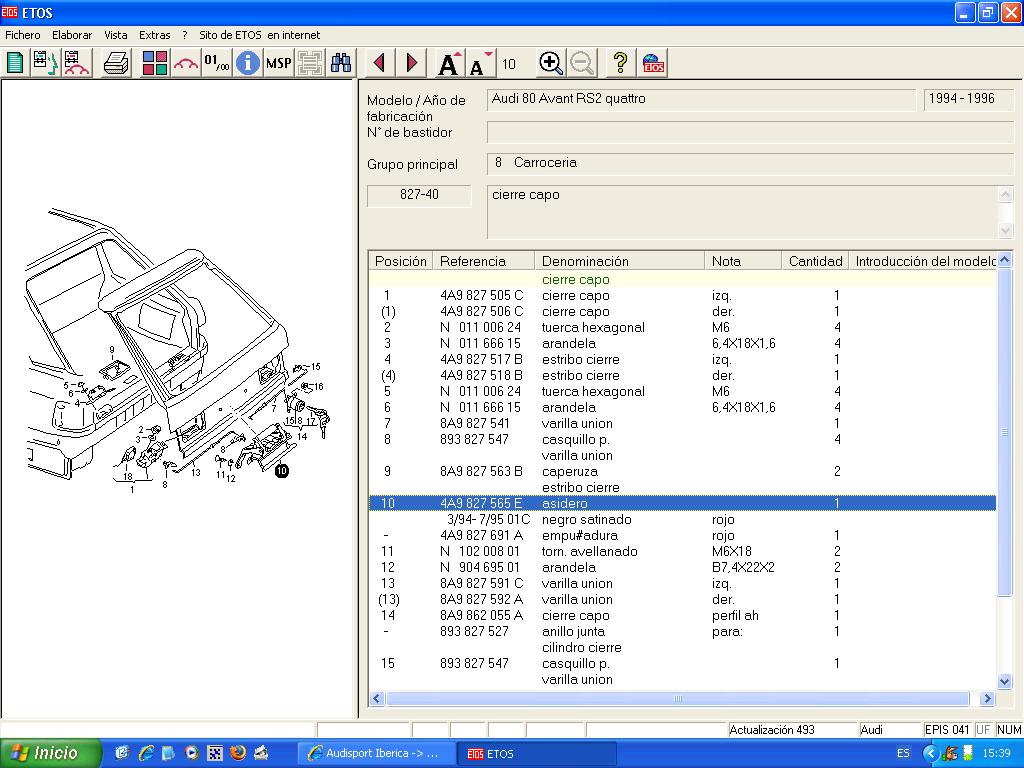Click the Grupo principal field 8 Carroceria
The image size is (1024, 768).
(750, 163)
